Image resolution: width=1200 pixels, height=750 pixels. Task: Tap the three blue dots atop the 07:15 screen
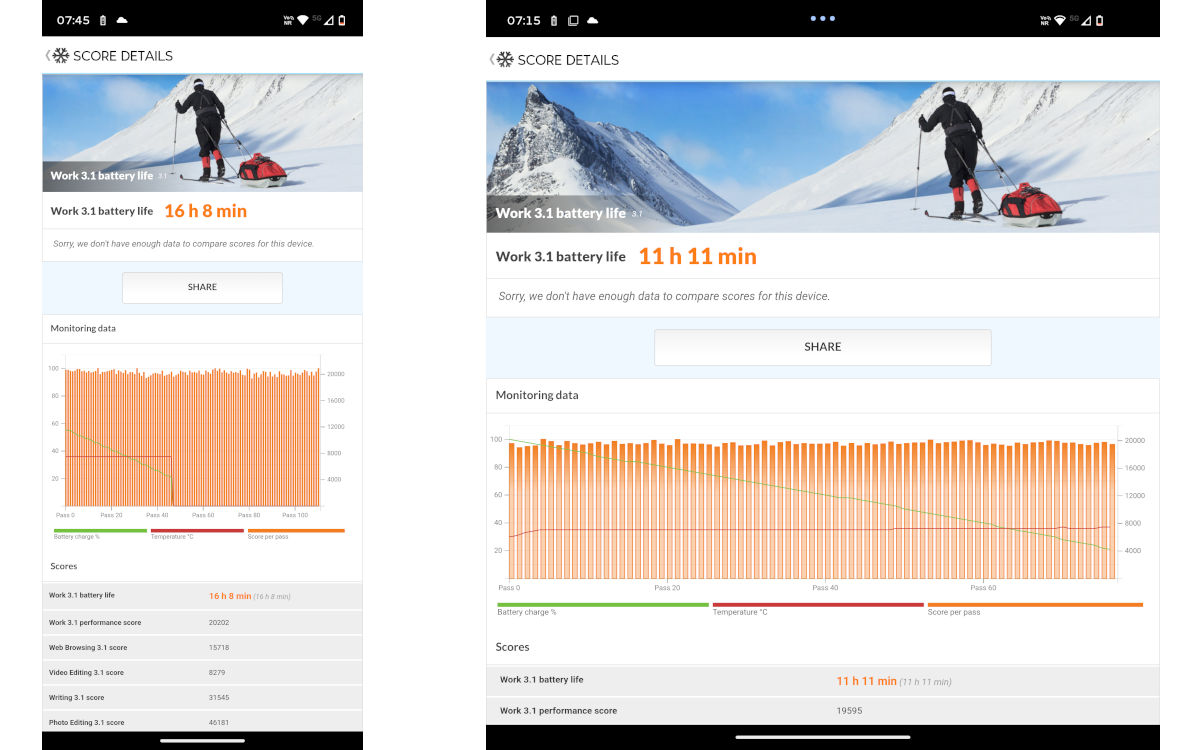[822, 18]
